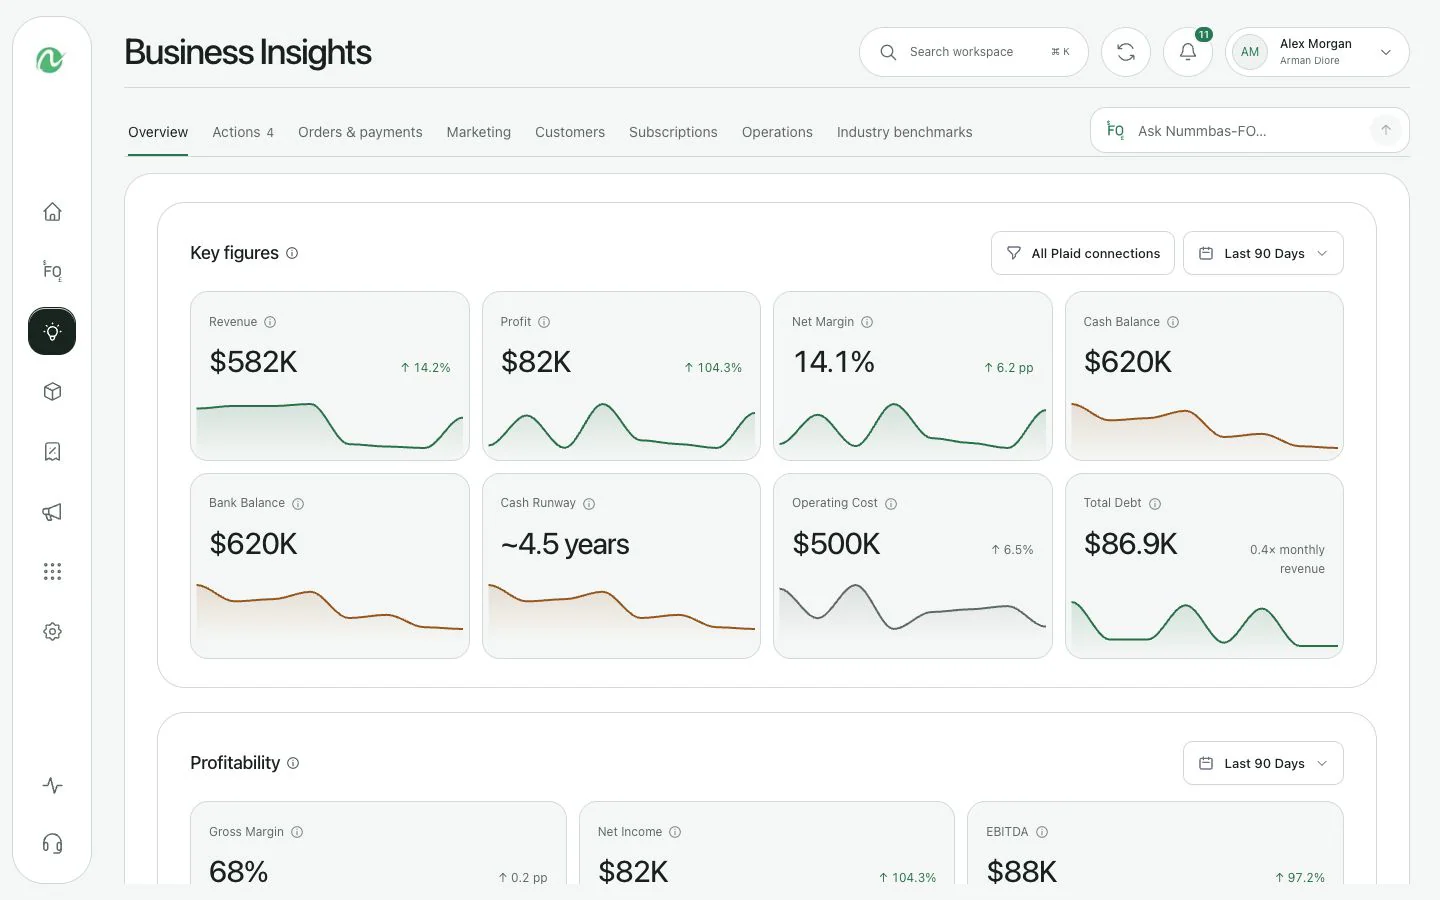Open the apps grid sidebar icon

click(x=52, y=572)
